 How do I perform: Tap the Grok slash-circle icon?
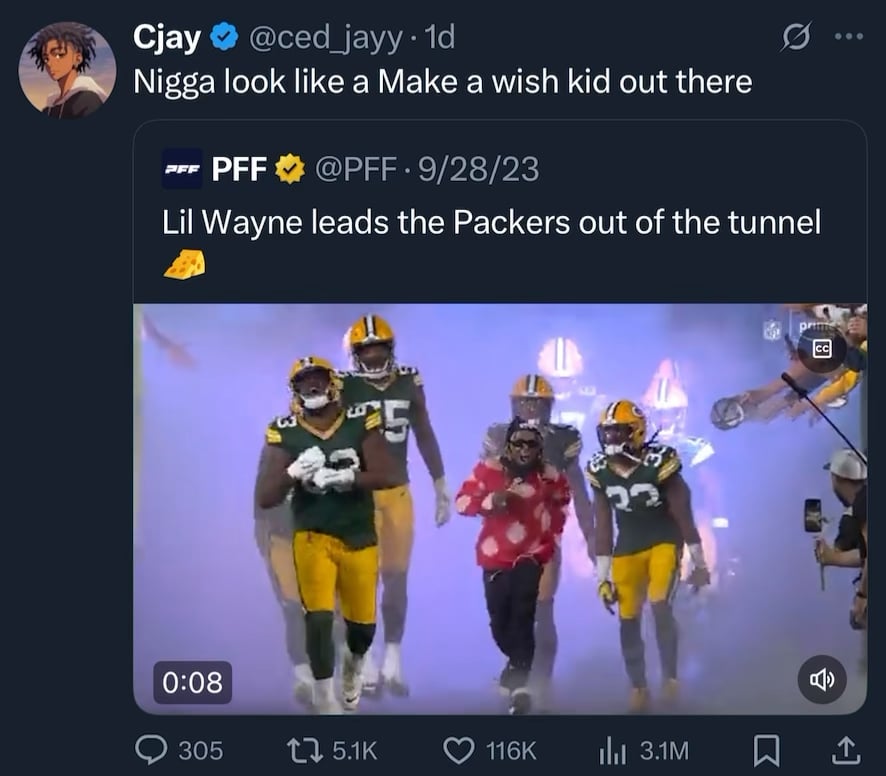click(x=795, y=38)
